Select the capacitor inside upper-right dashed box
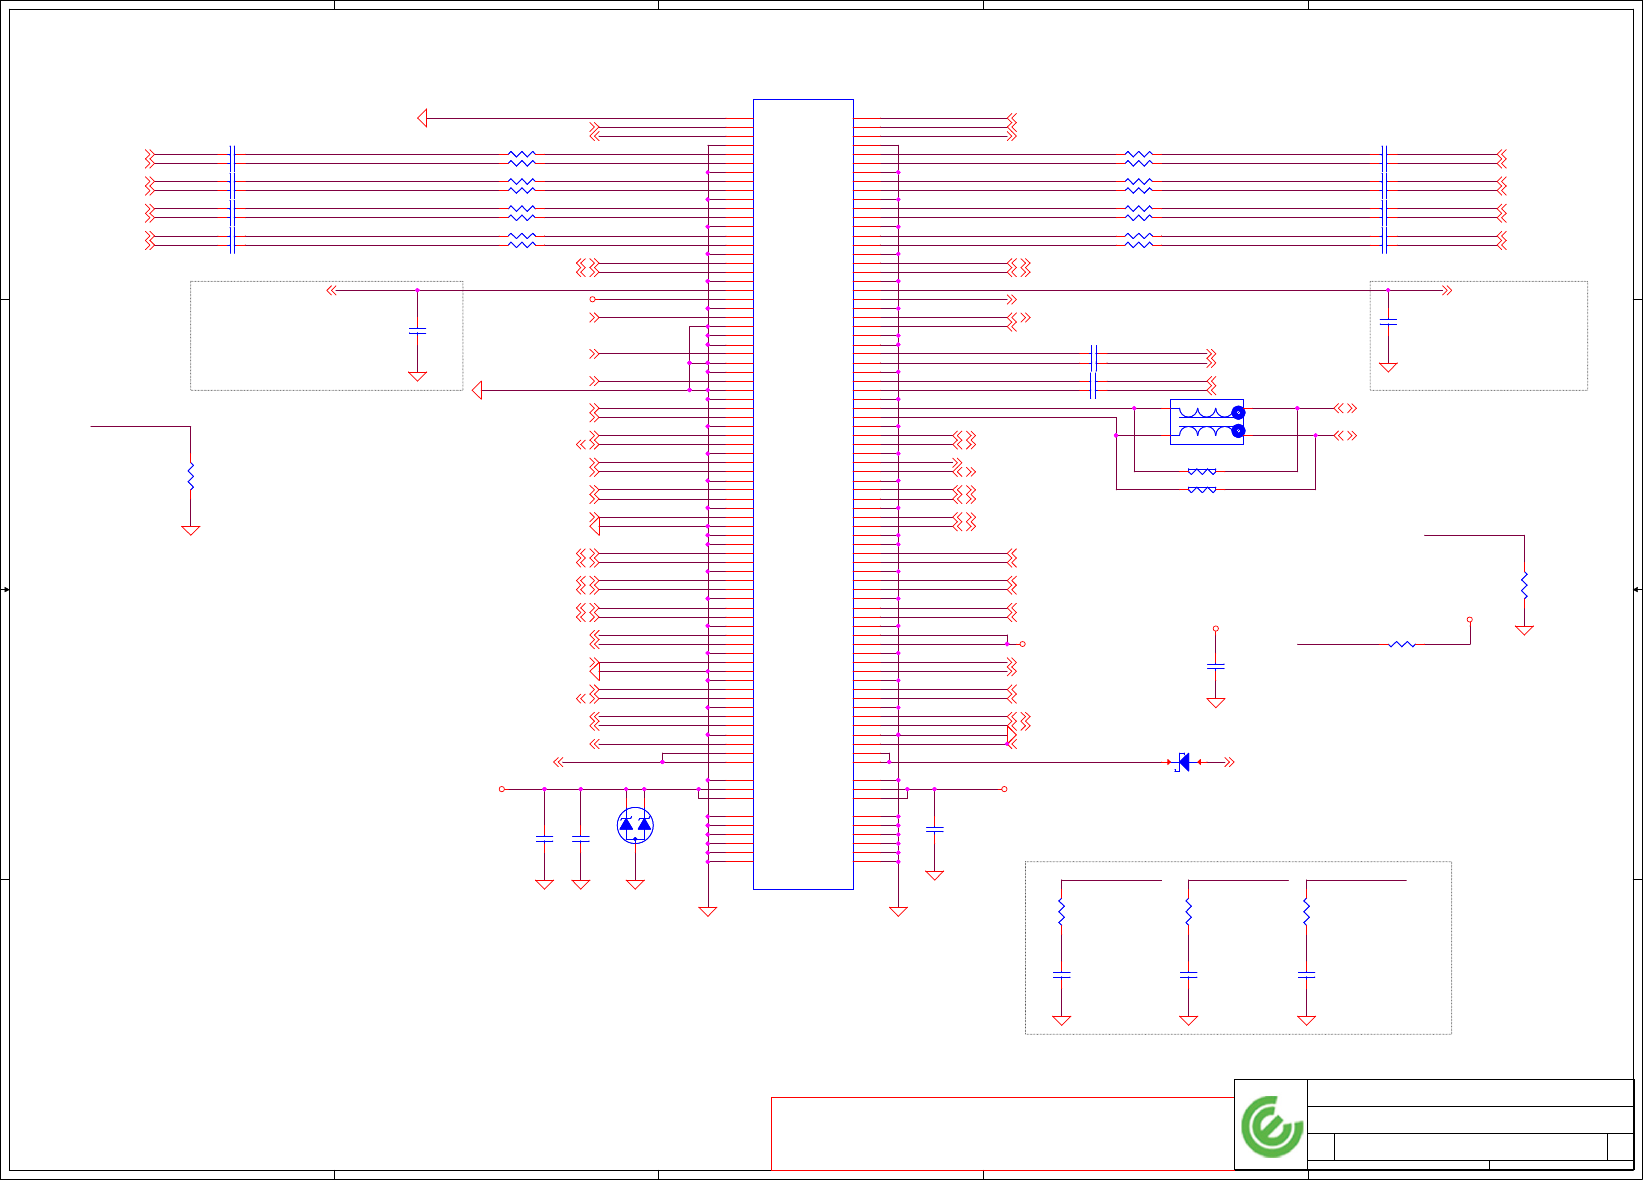 click(1388, 322)
